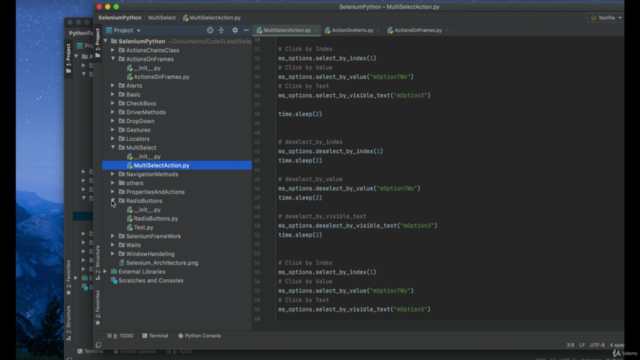Screen dimensions: 640x360
Task: Toggle the Structure side tool tab
Action: [x=98, y=262]
